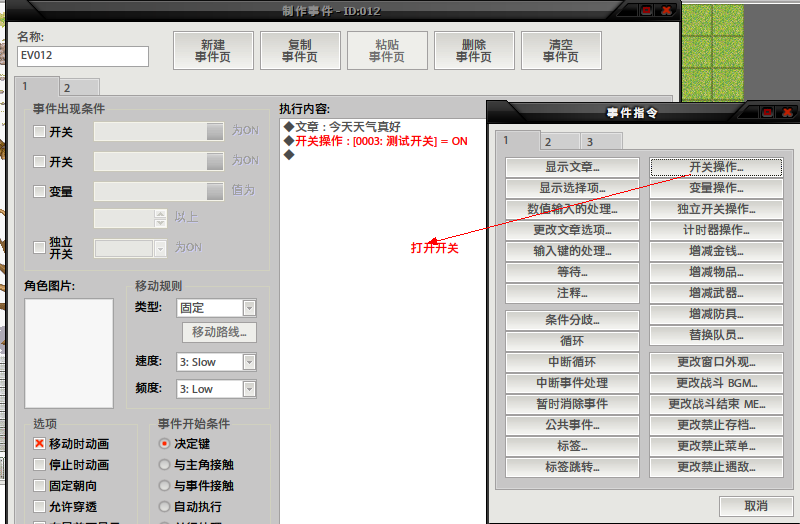Click the 增减金钱 command button

pyautogui.click(x=716, y=251)
